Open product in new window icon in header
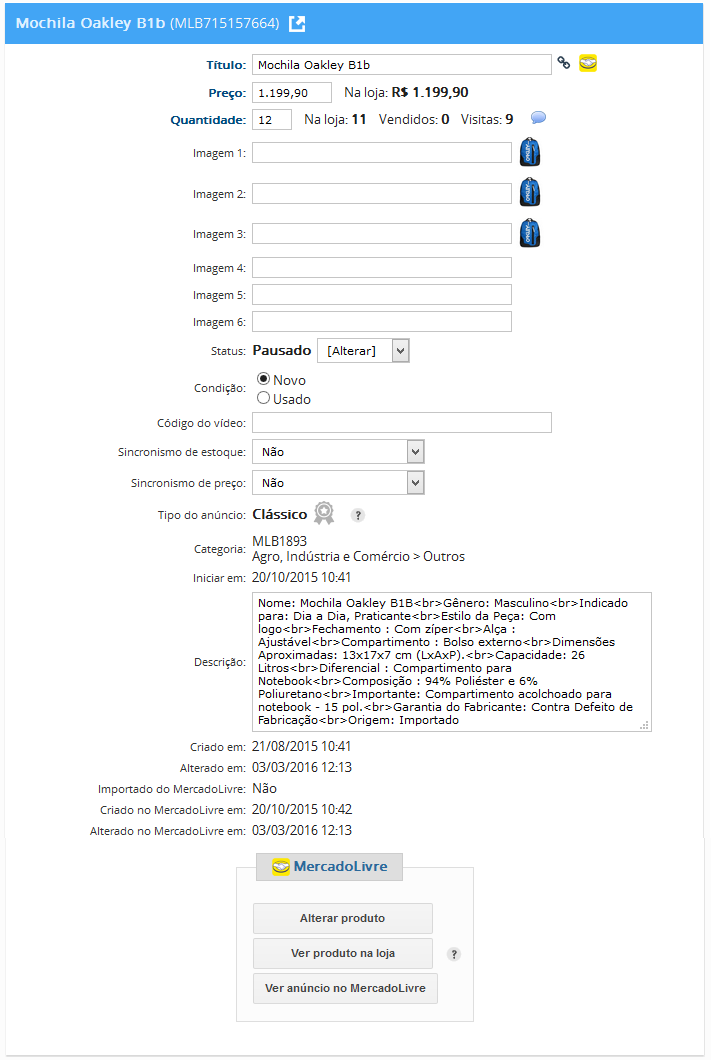The image size is (711, 1060). point(297,24)
